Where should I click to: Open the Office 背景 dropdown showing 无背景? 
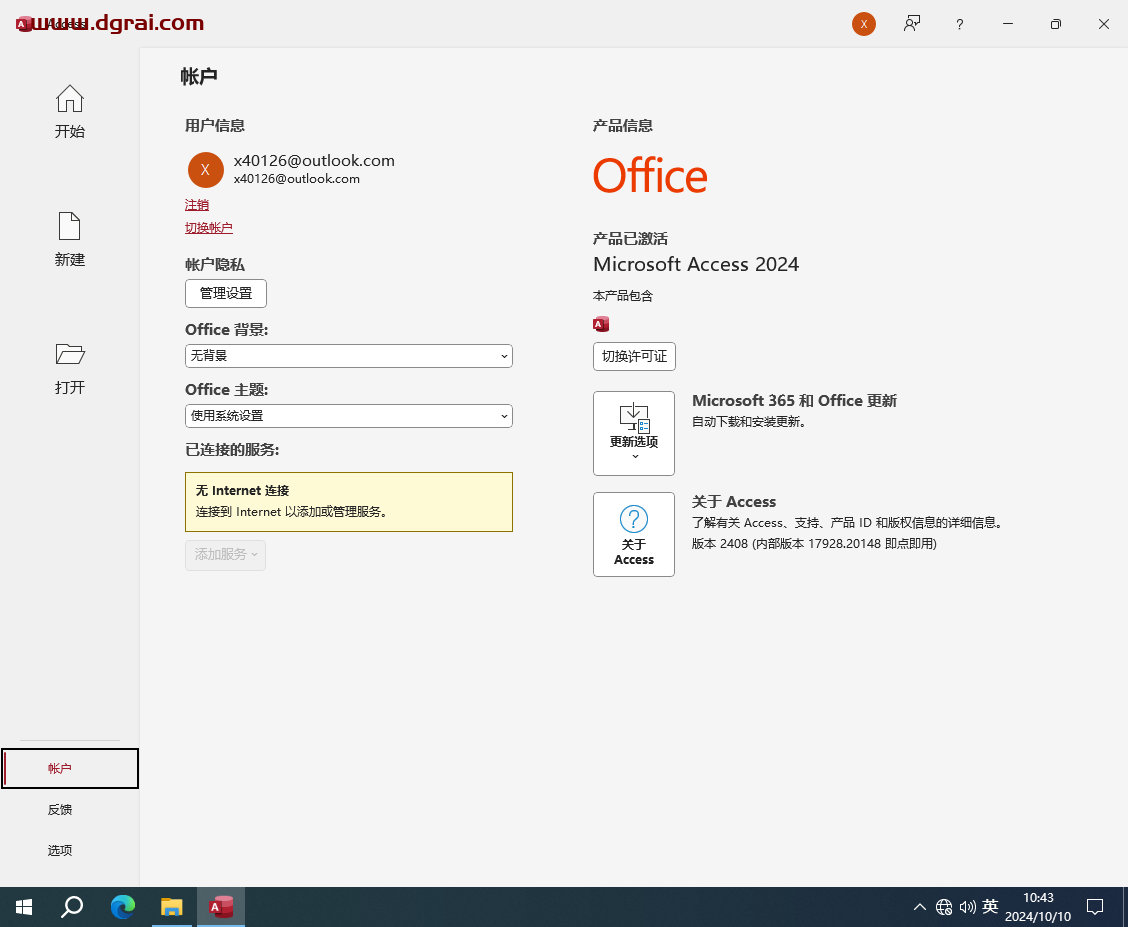point(348,356)
